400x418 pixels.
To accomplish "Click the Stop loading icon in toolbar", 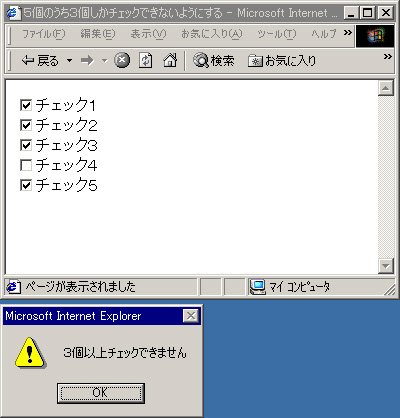I will click(x=122, y=61).
